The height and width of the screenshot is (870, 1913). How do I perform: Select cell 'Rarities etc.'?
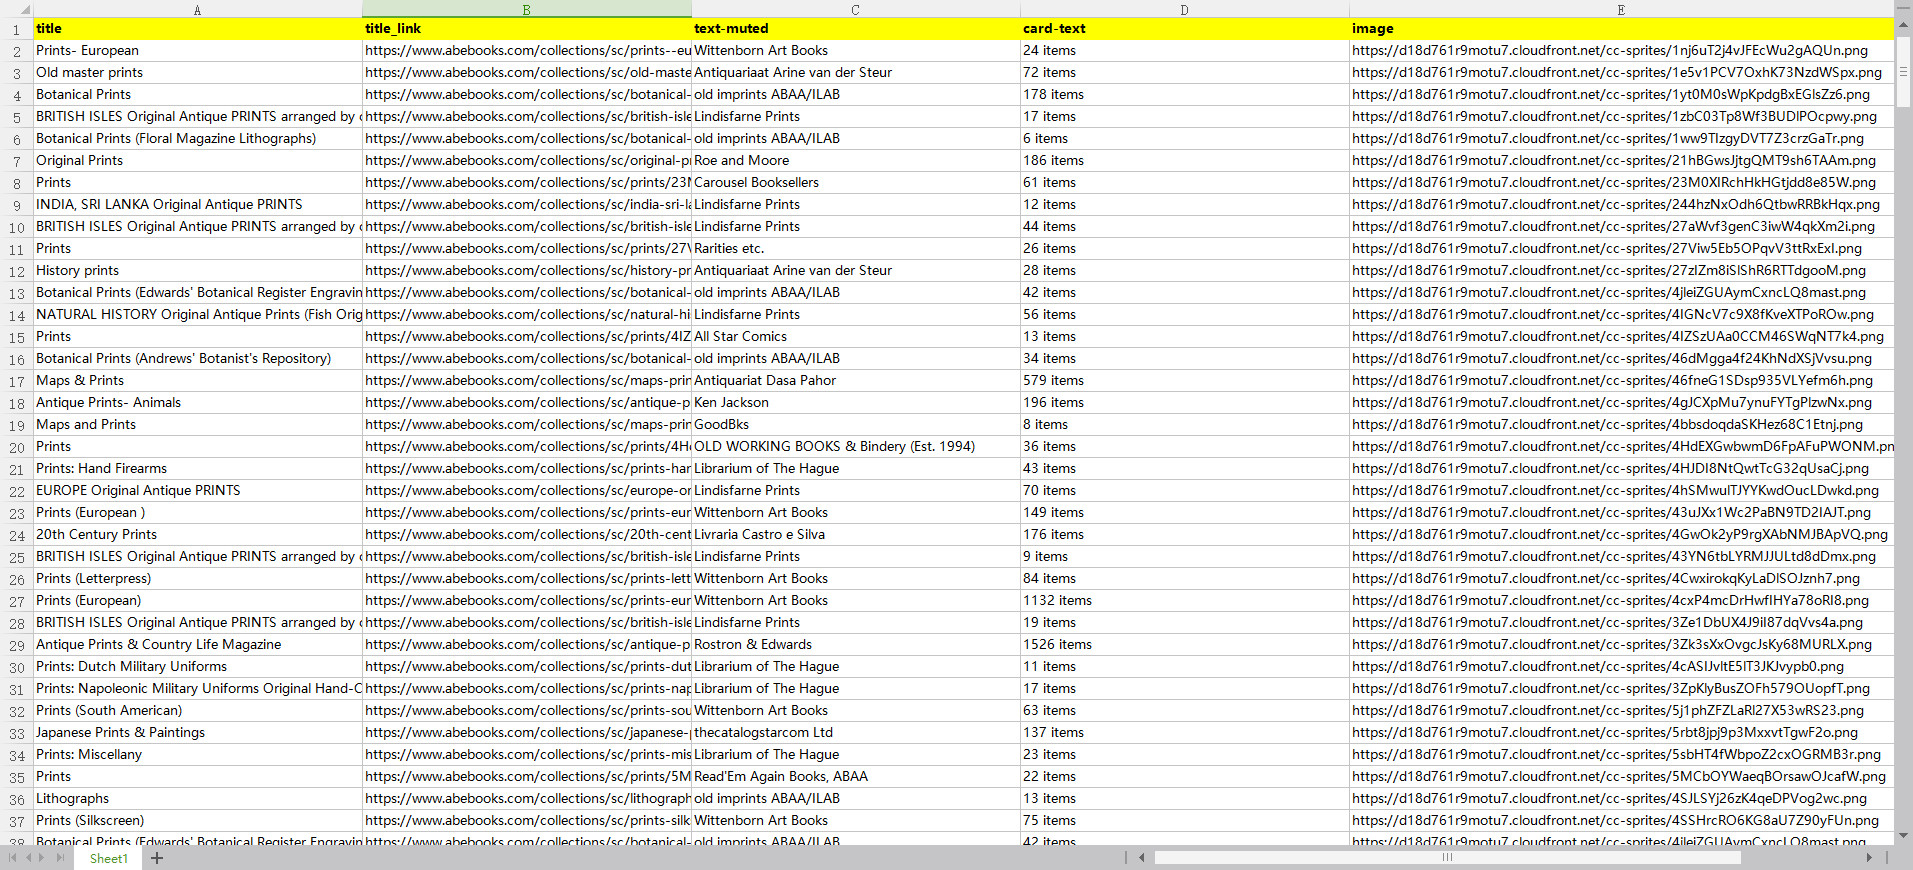coord(855,249)
